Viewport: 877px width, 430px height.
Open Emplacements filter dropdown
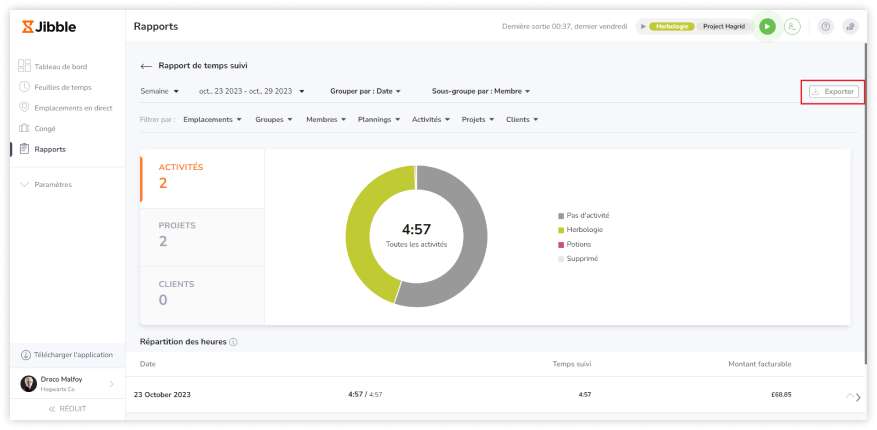point(212,120)
